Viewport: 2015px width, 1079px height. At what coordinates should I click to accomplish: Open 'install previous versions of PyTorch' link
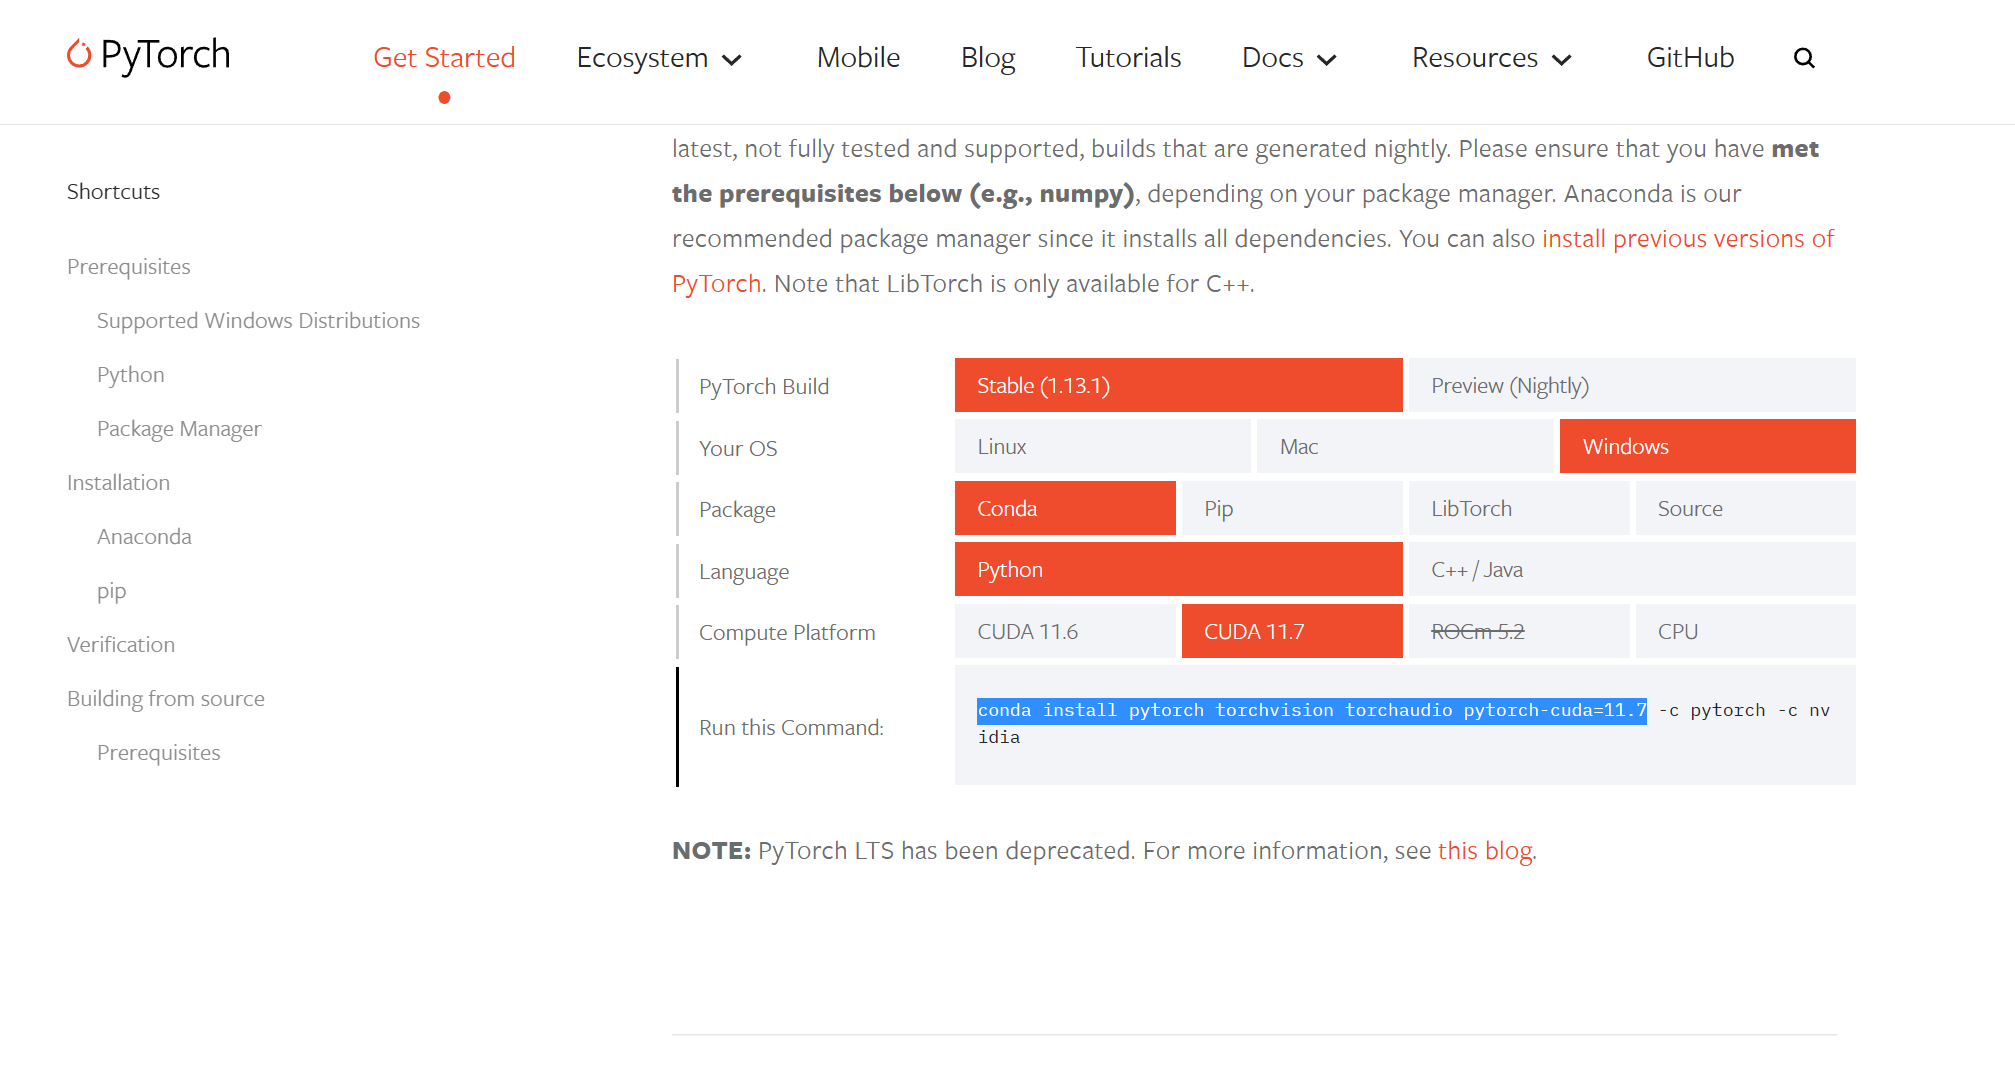(x=1687, y=239)
